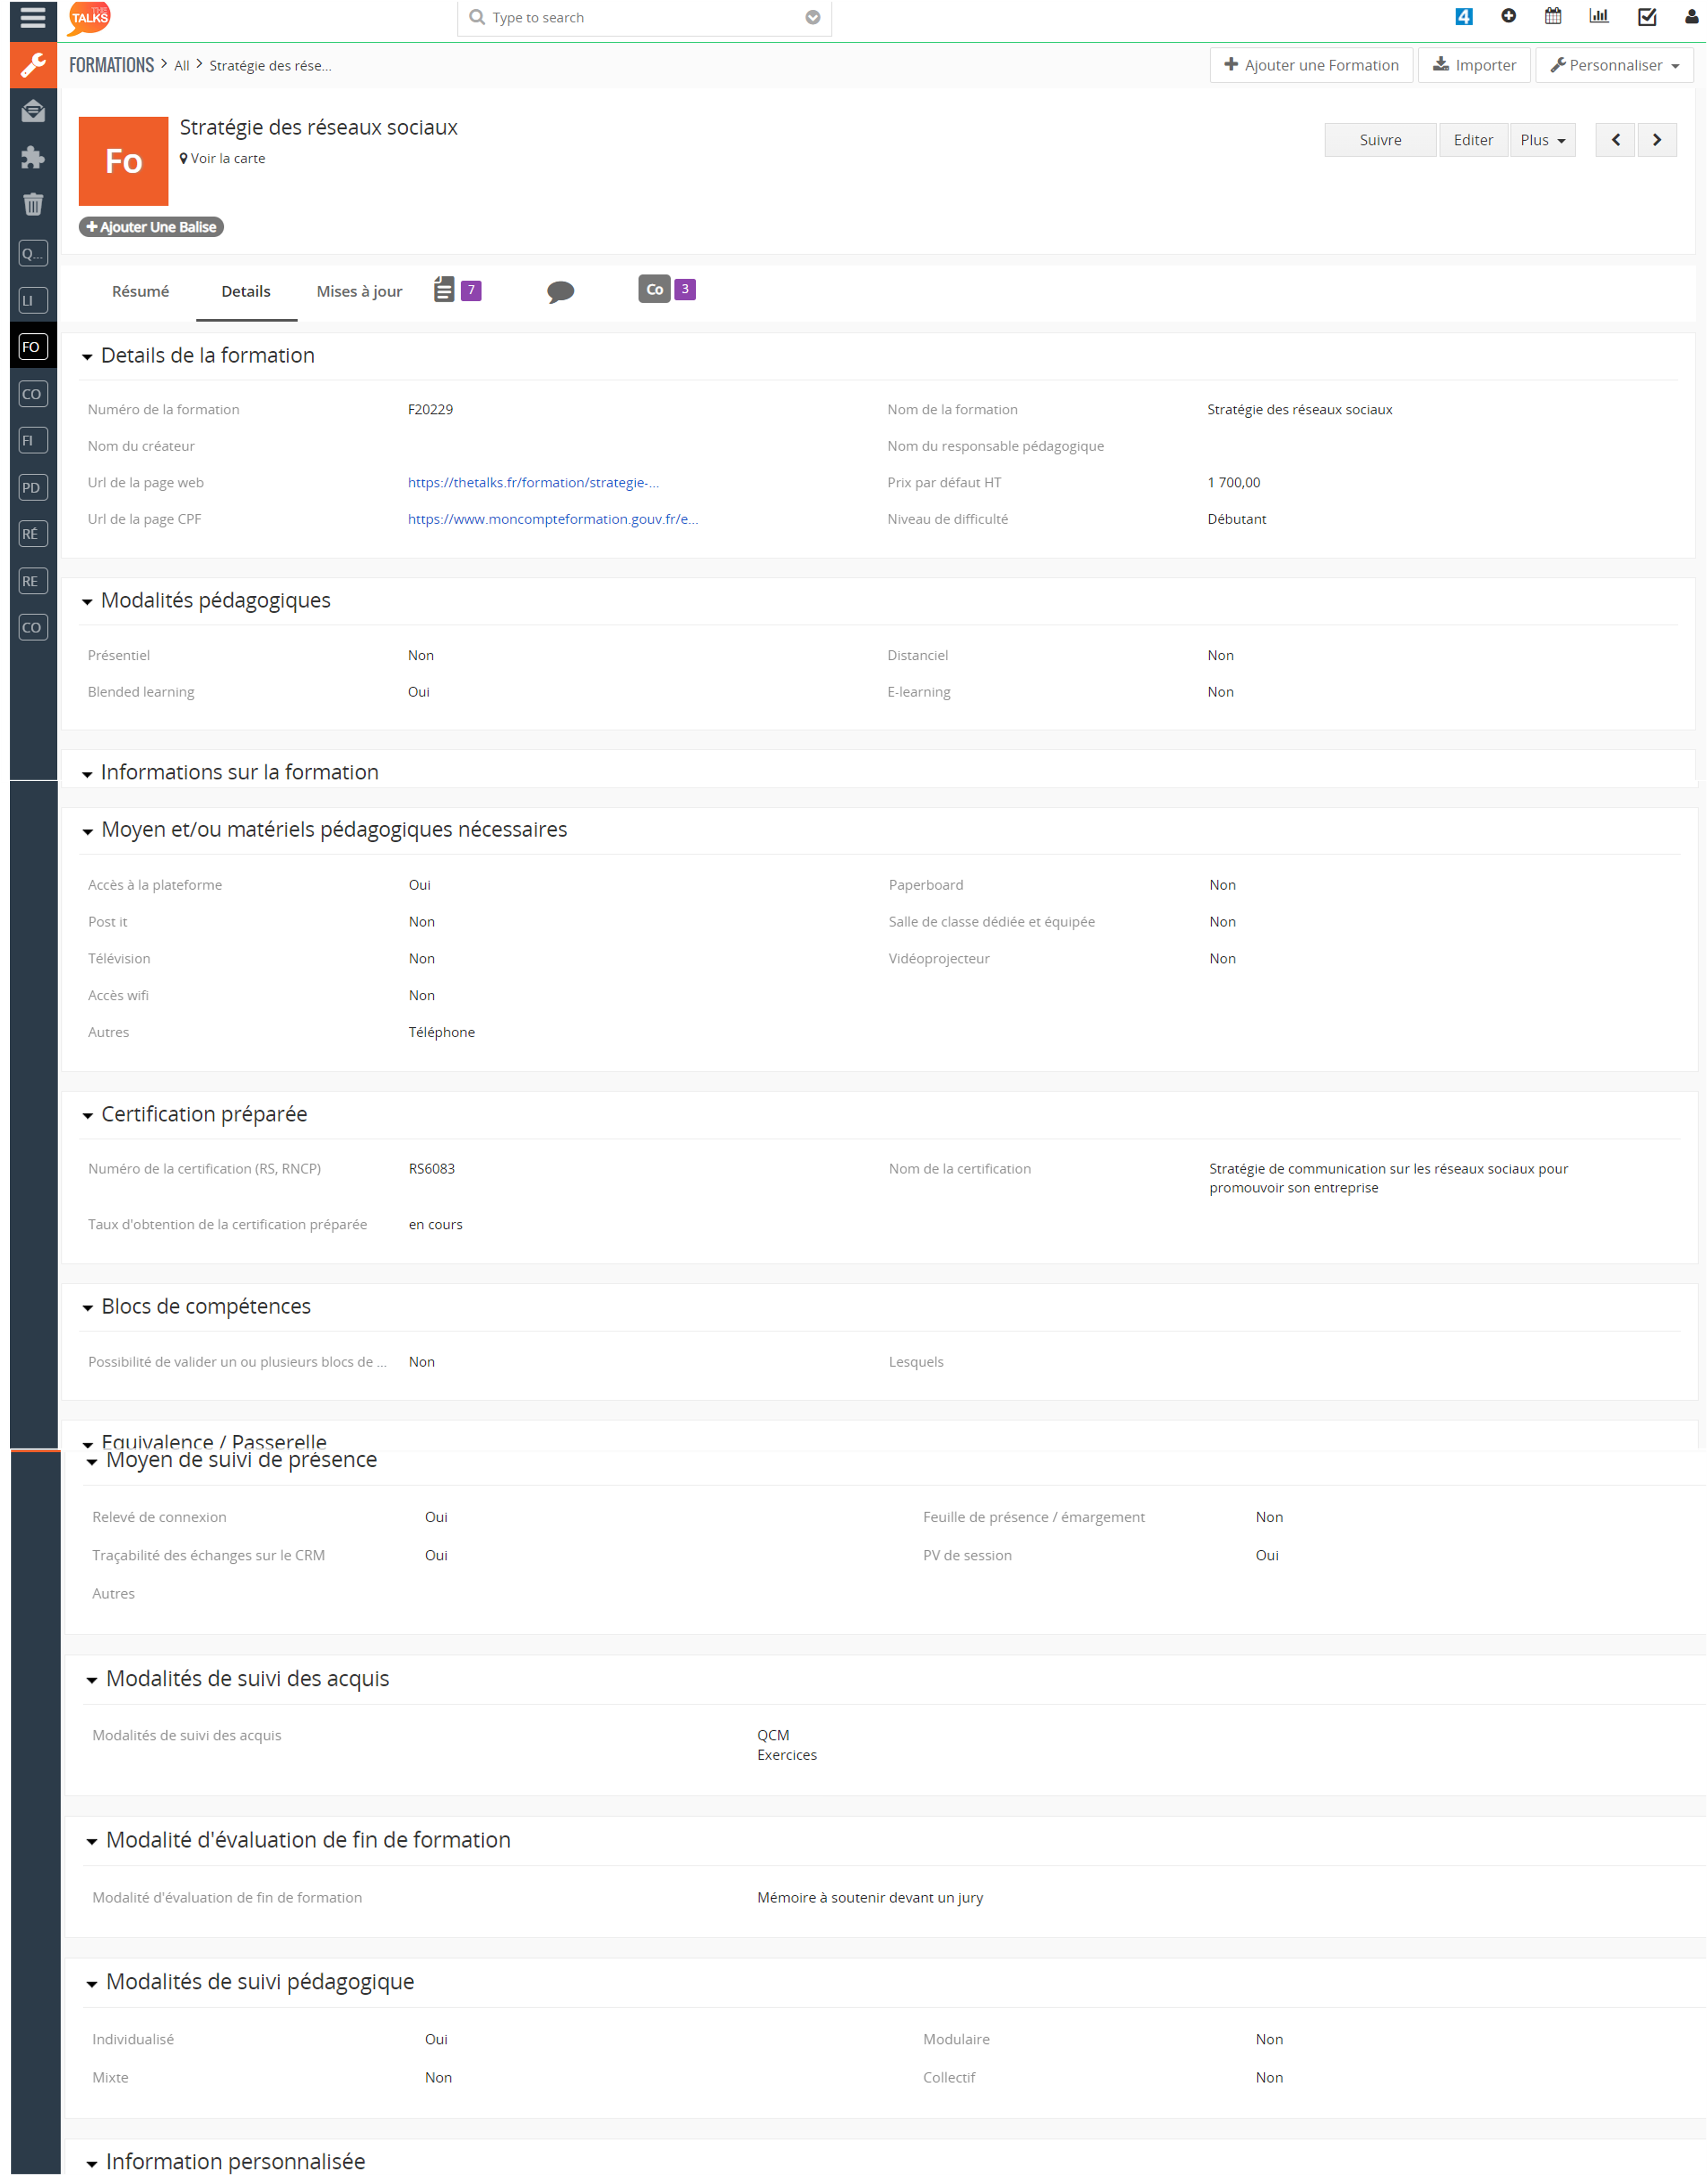Open the documents tab icon with badge 7
This screenshot has width=1708, height=2176.
[457, 290]
